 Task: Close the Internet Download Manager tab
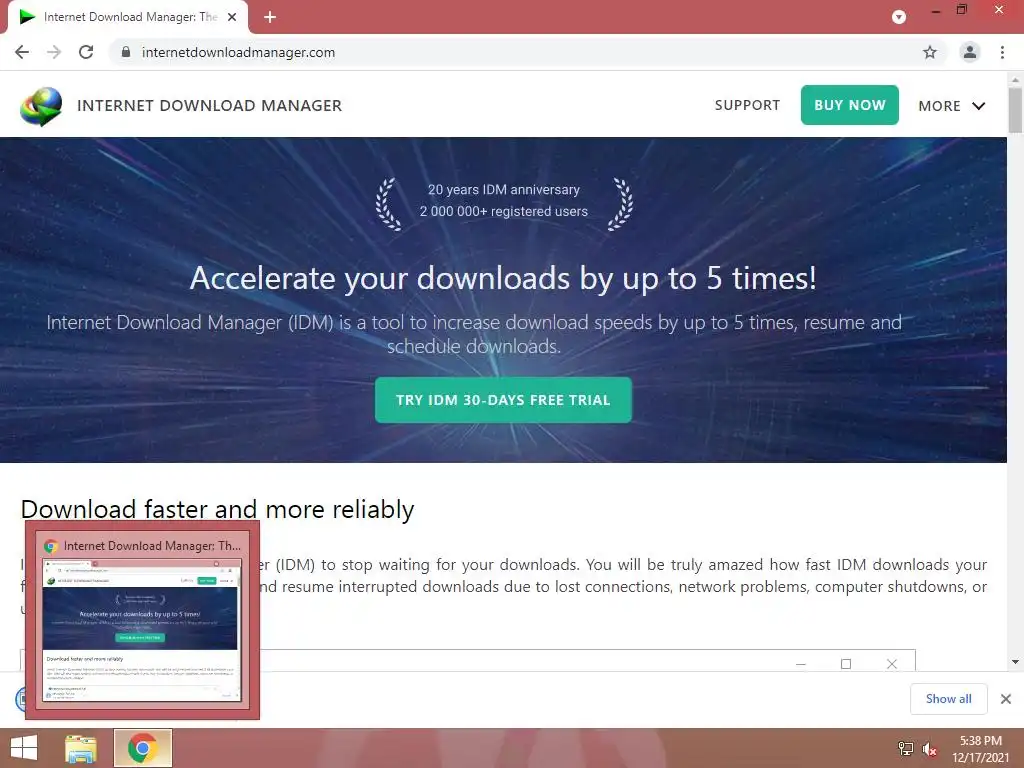[x=232, y=17]
